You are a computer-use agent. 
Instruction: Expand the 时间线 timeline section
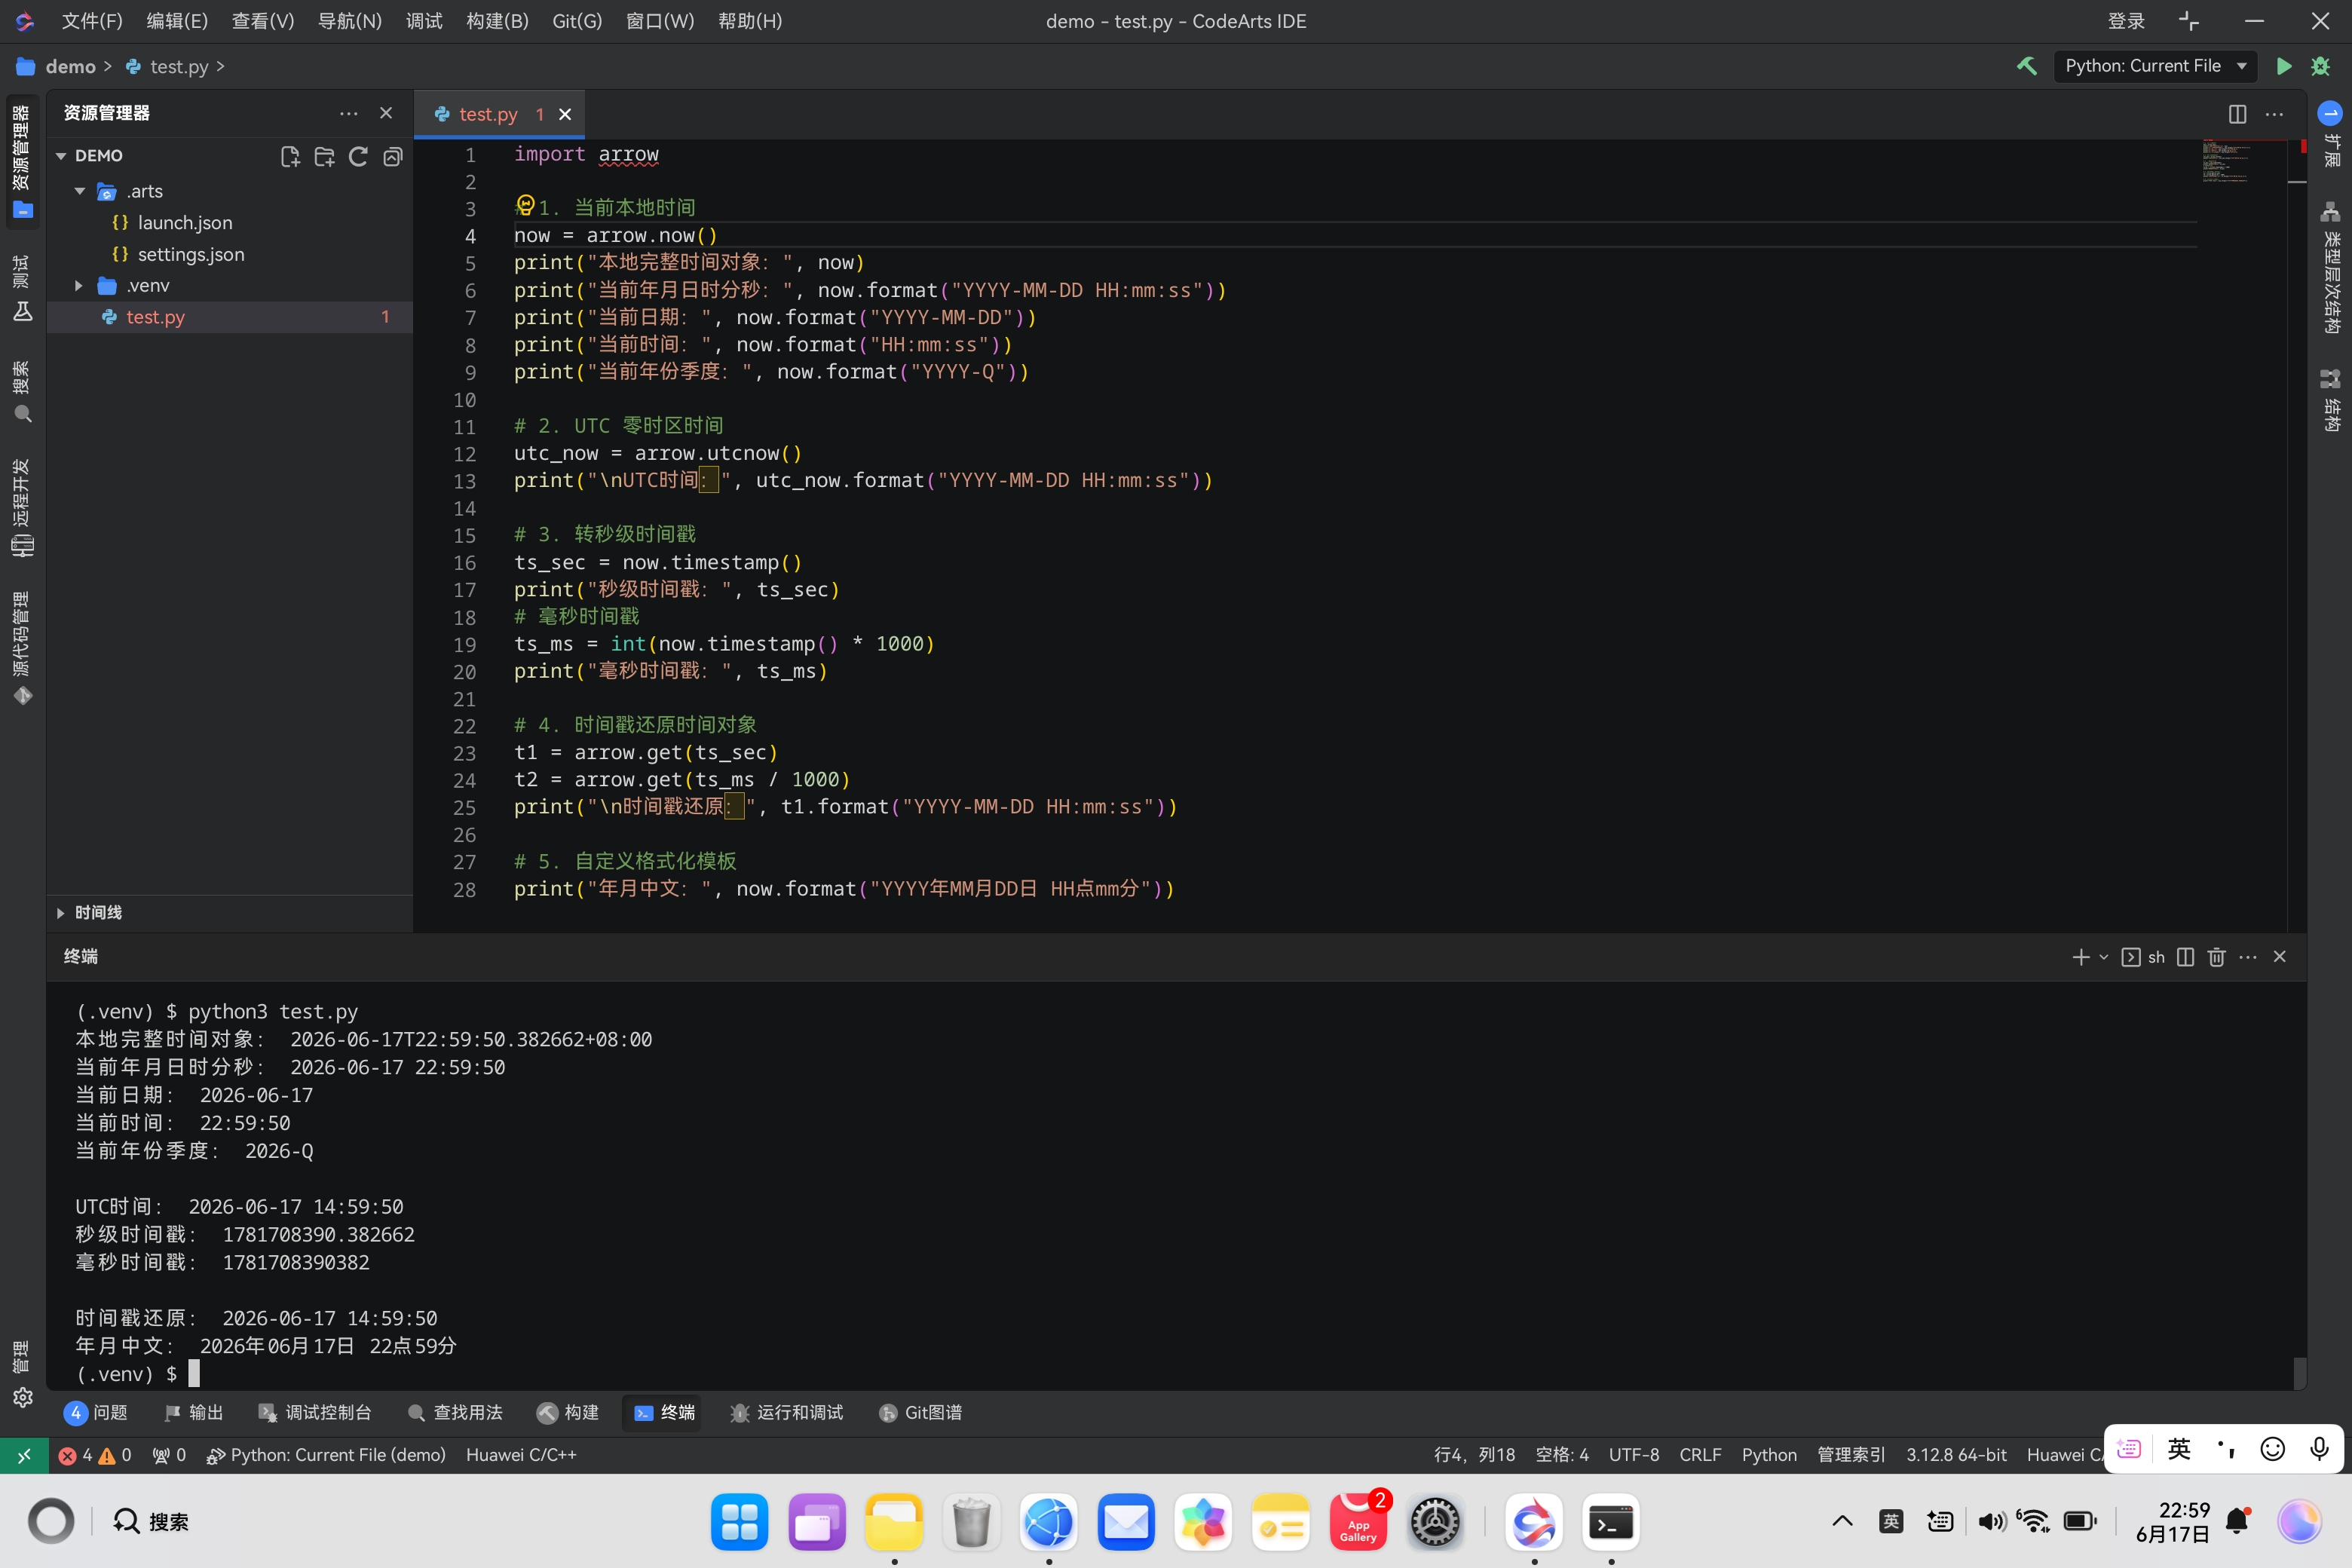click(61, 913)
